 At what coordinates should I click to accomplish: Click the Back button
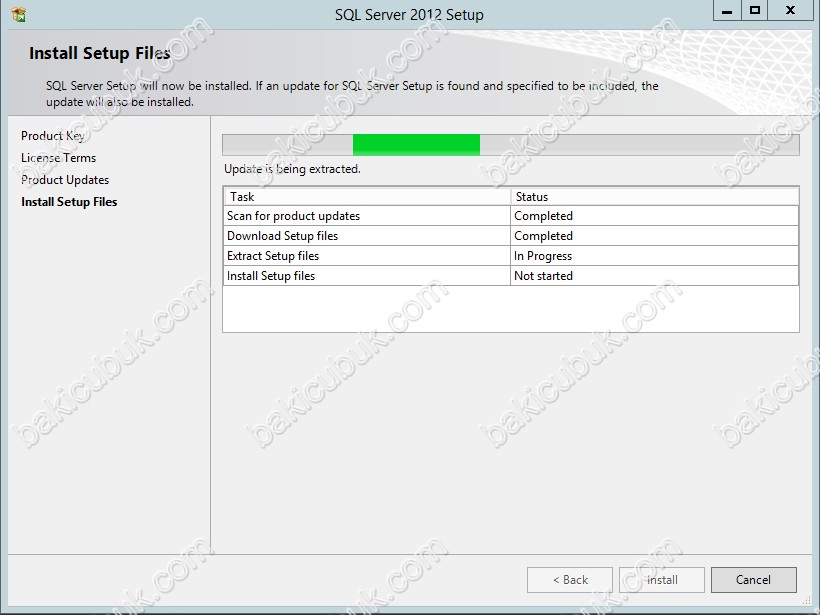(x=570, y=580)
